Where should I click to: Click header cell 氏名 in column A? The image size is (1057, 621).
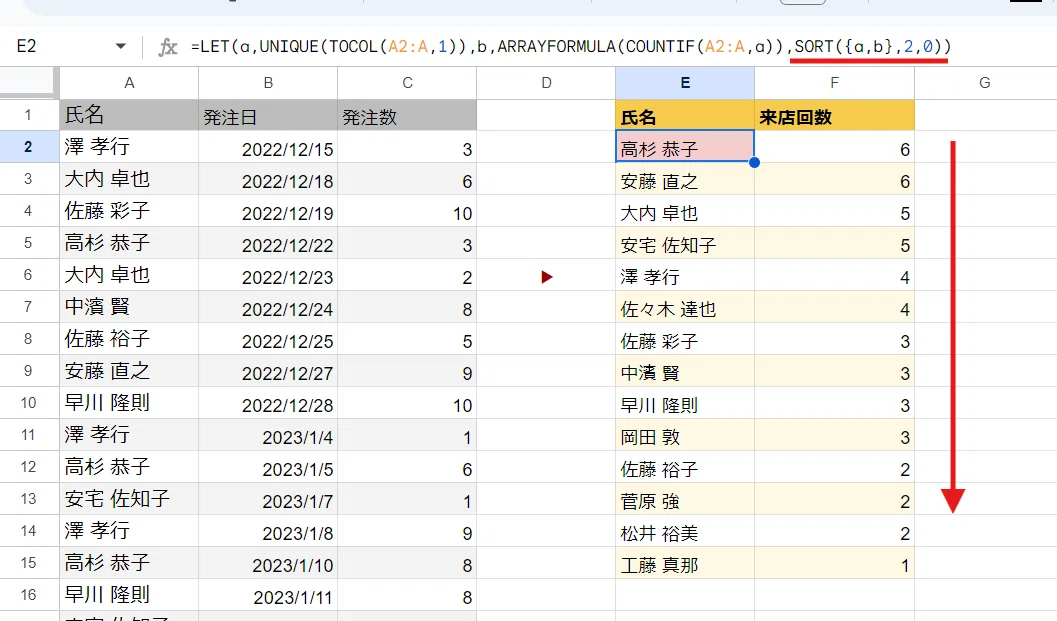[x=129, y=115]
